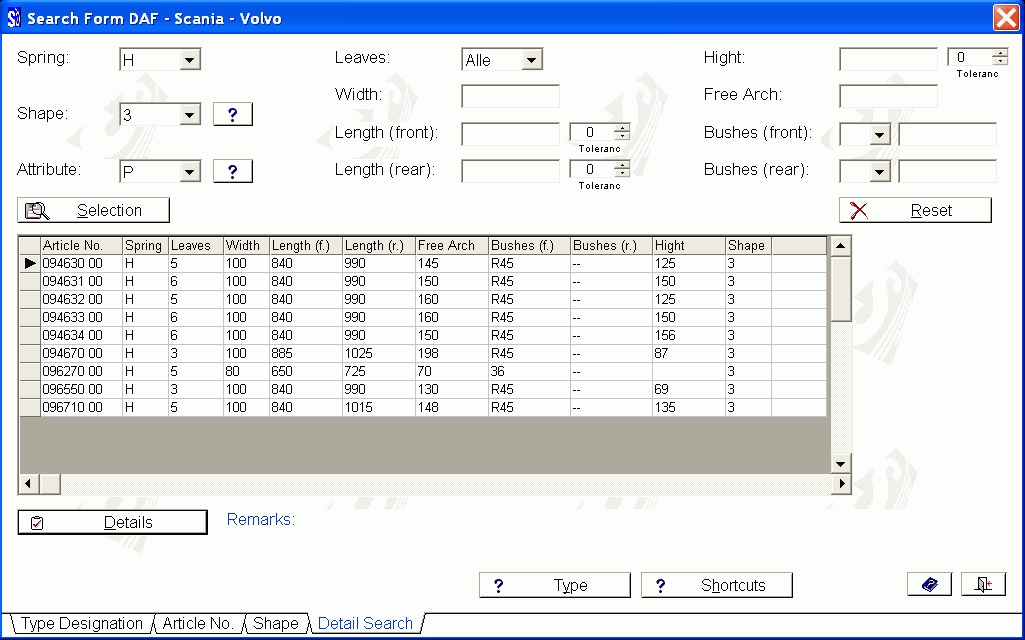The height and width of the screenshot is (640, 1025).
Task: Click the vertical scrollbar thumb
Action: coord(841,288)
